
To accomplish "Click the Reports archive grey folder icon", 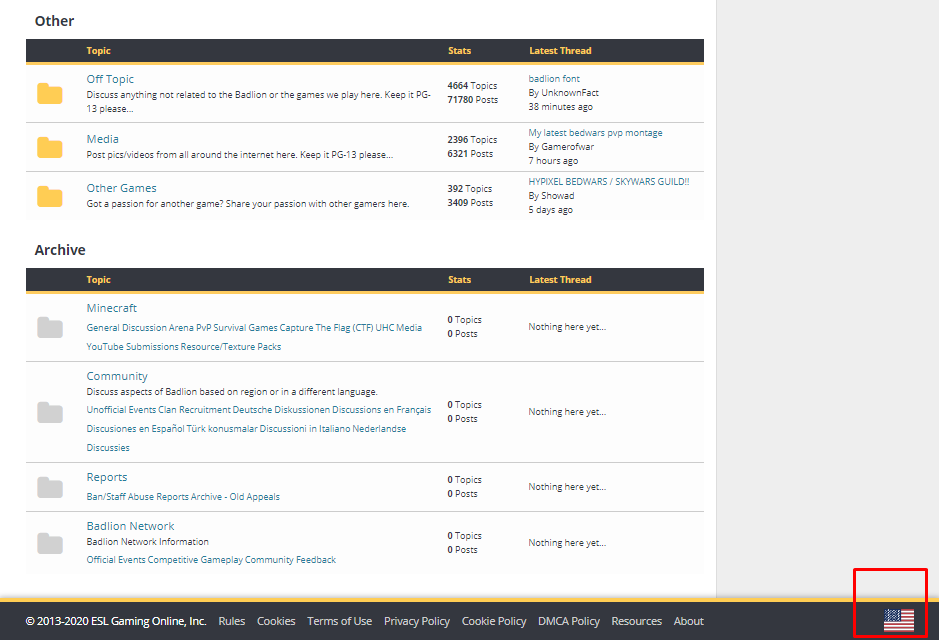I will (x=50, y=487).
